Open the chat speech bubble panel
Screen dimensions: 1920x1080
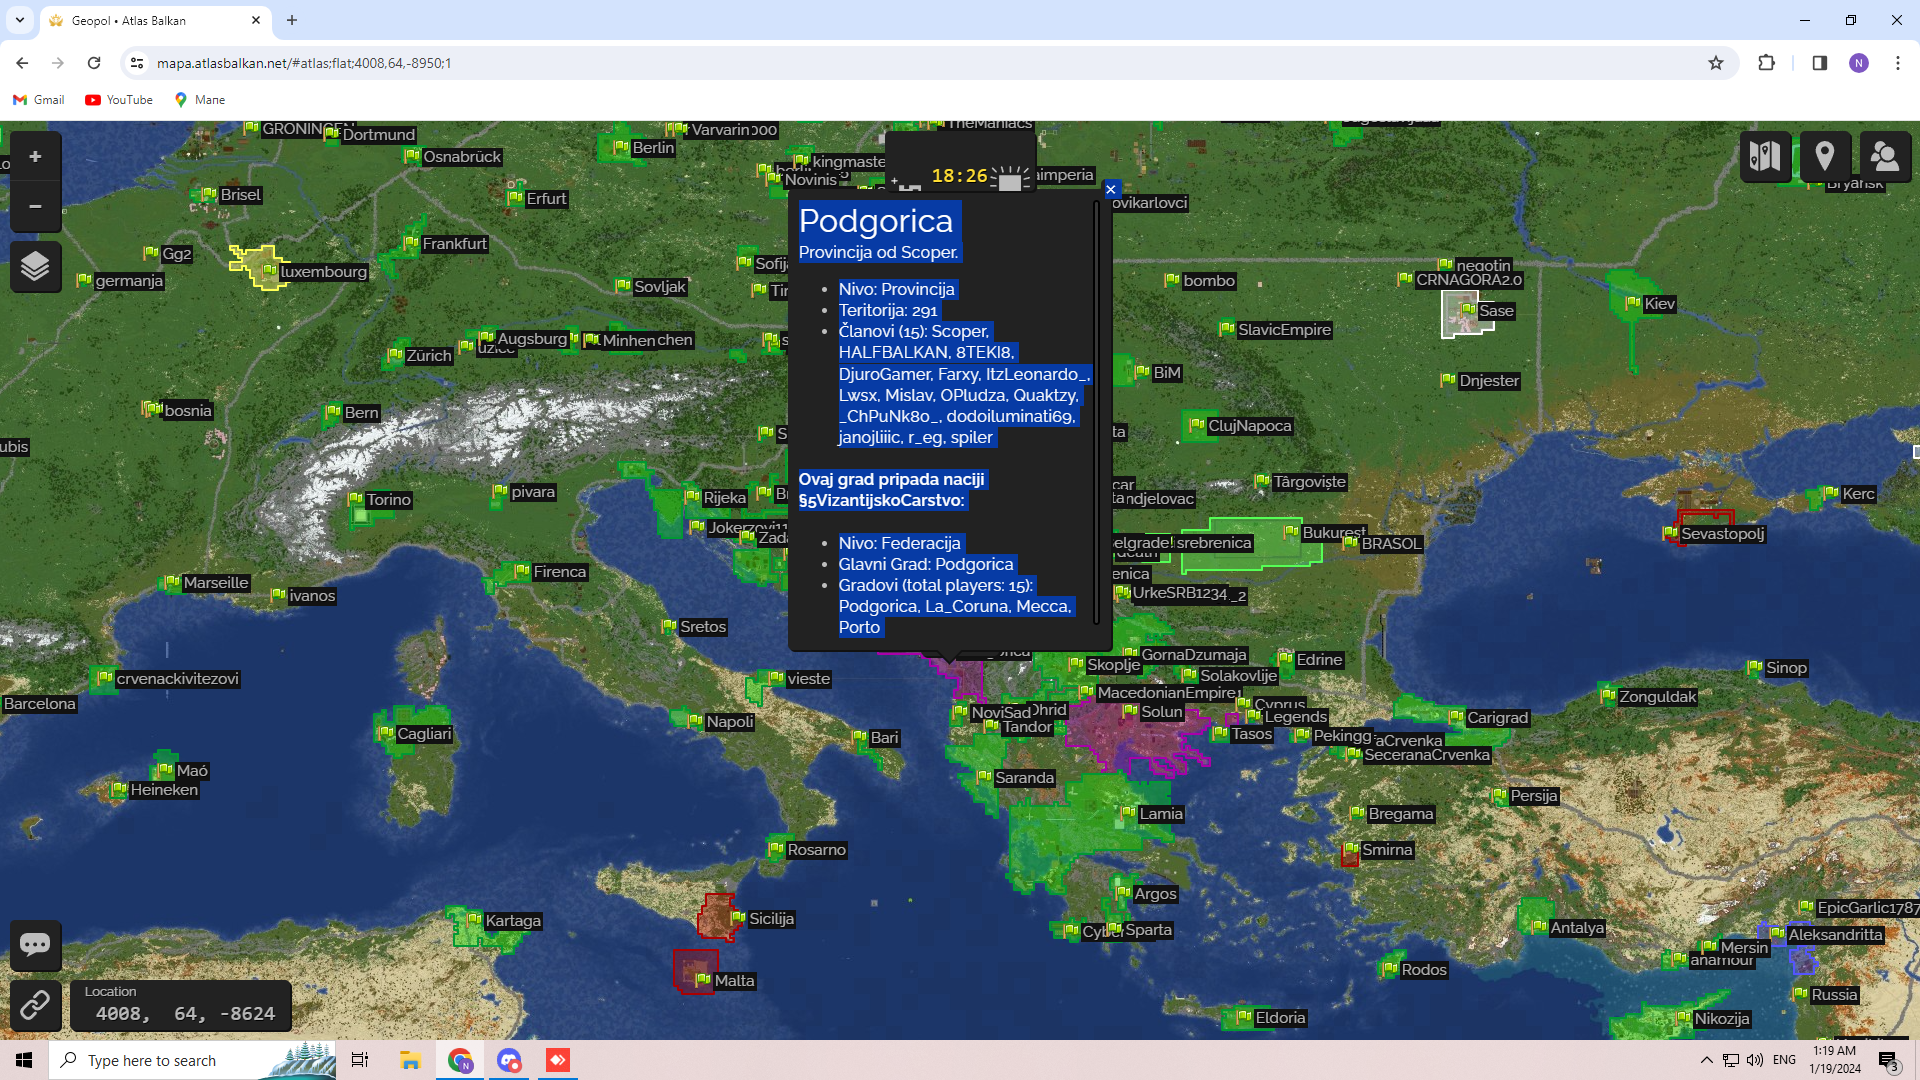tap(35, 945)
